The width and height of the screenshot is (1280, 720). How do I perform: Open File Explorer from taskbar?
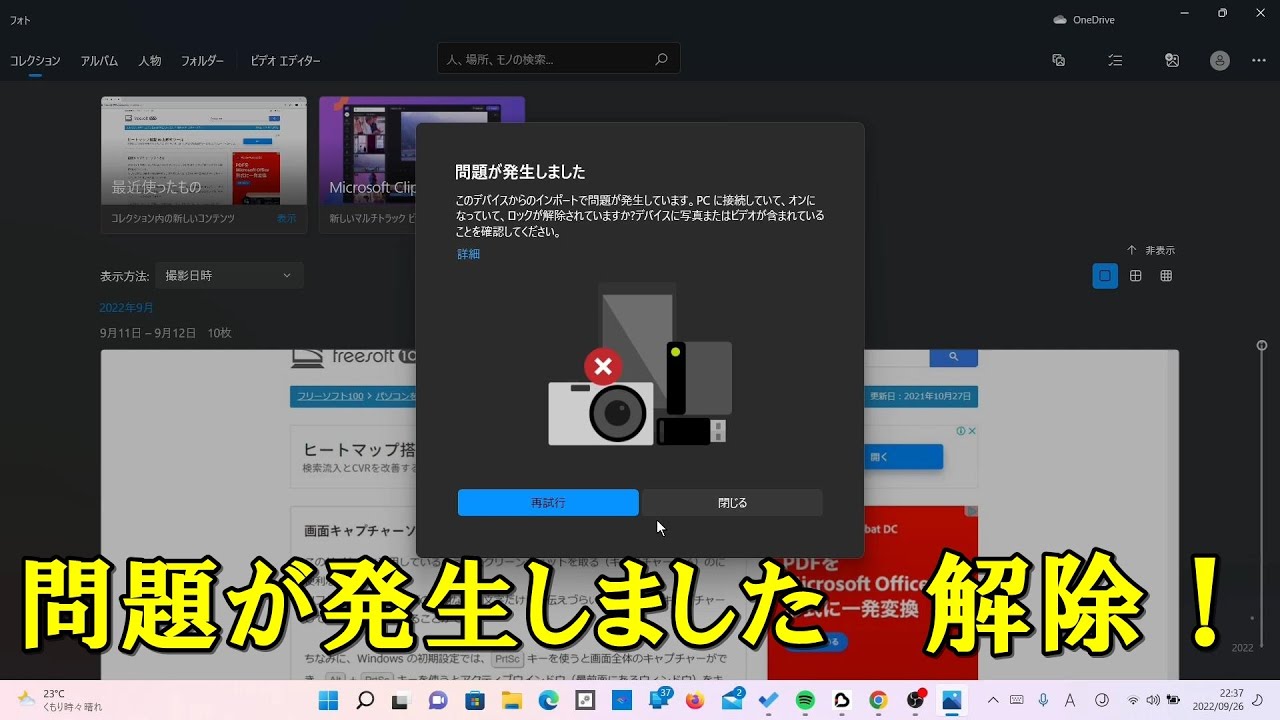pos(511,700)
